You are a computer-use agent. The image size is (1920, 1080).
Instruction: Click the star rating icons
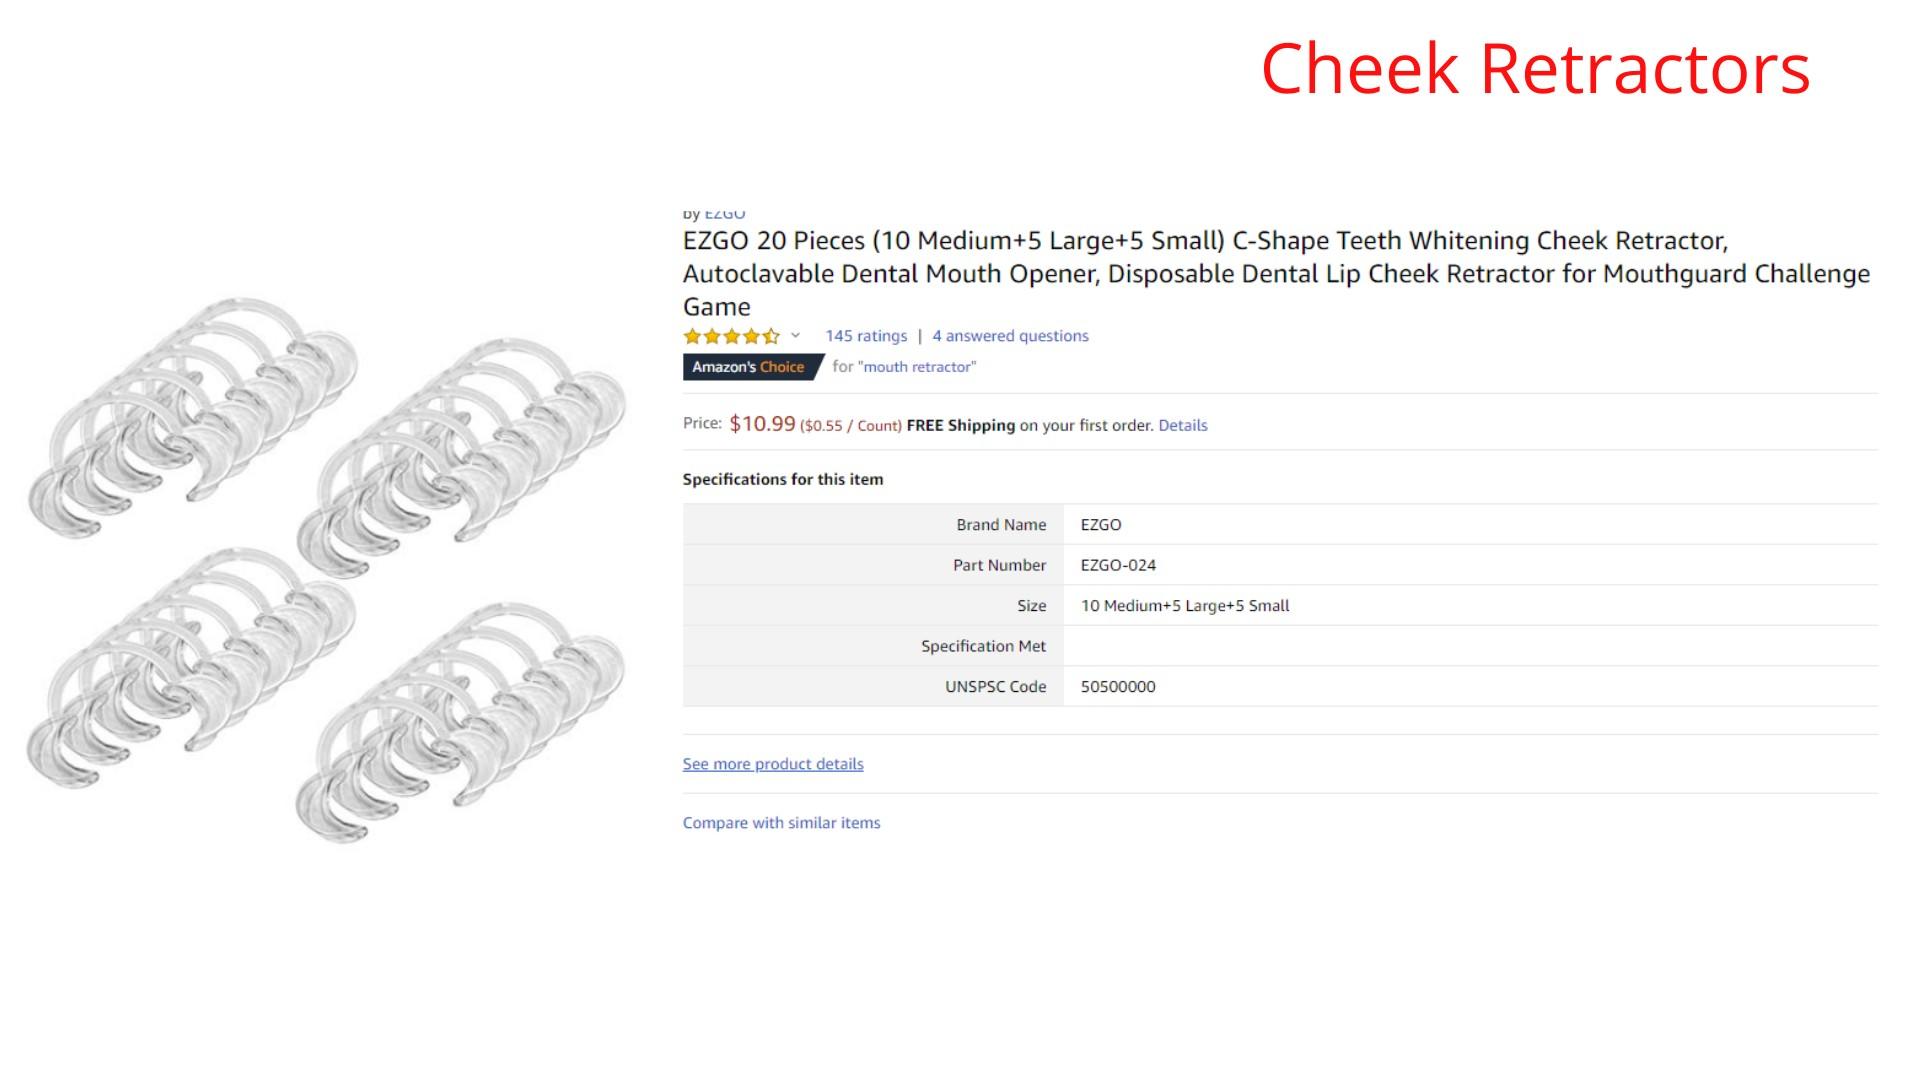pos(731,336)
